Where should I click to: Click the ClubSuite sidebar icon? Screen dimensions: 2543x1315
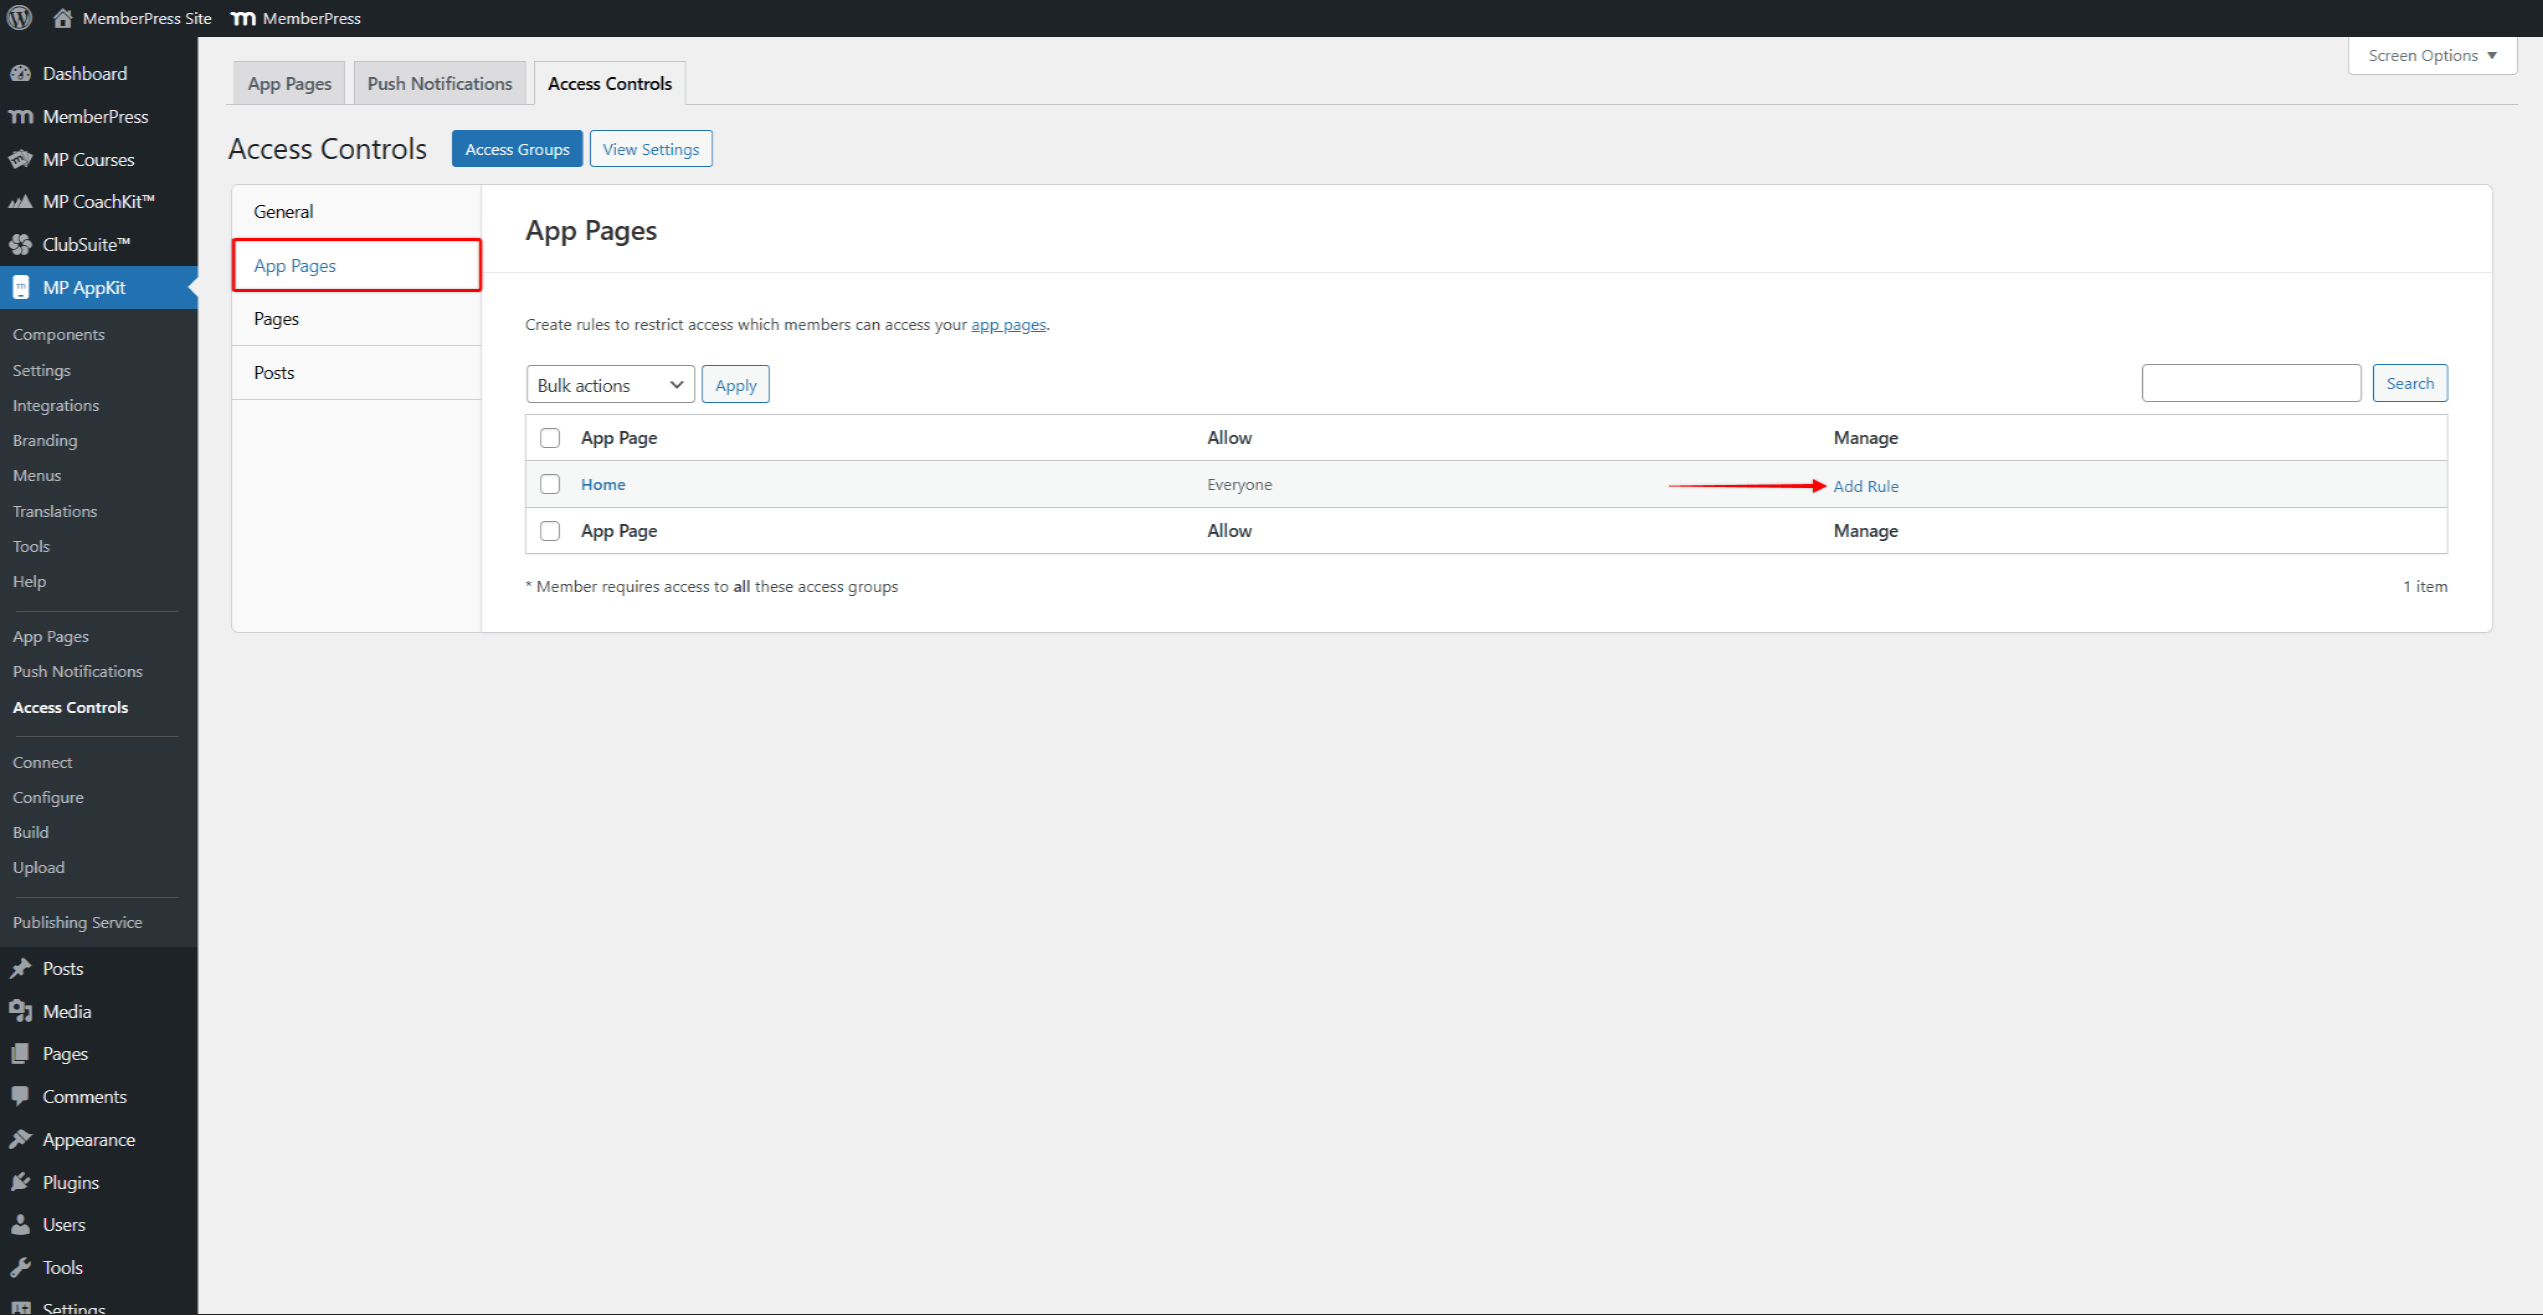tap(20, 244)
